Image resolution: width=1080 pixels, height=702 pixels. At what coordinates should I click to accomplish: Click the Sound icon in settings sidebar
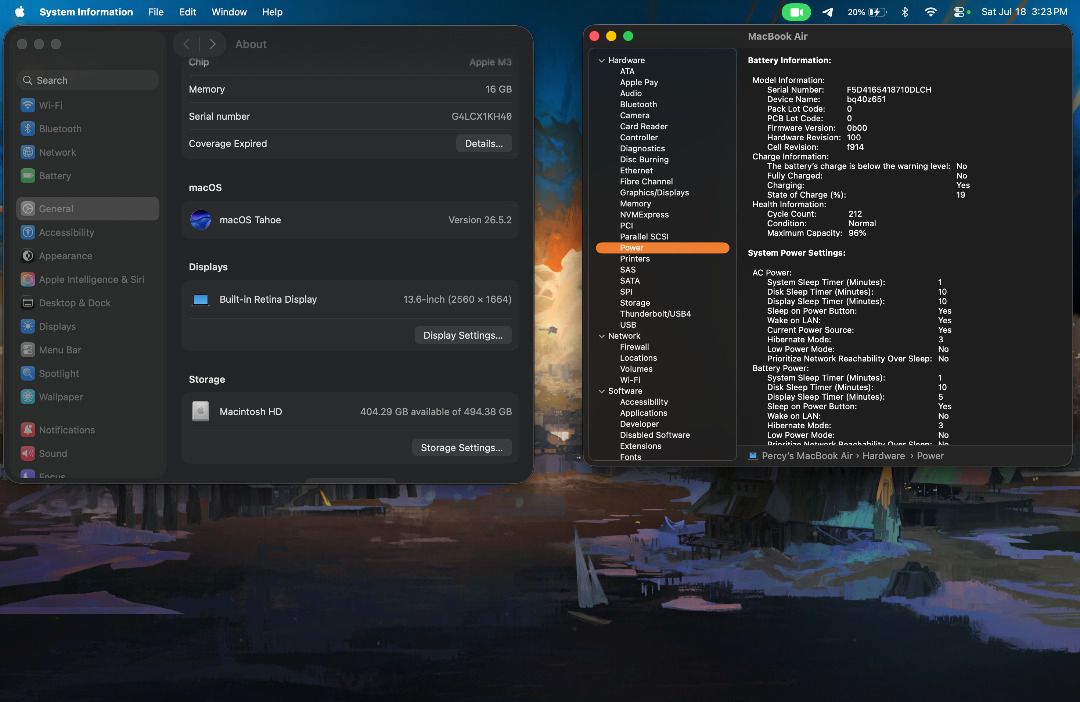(x=28, y=453)
